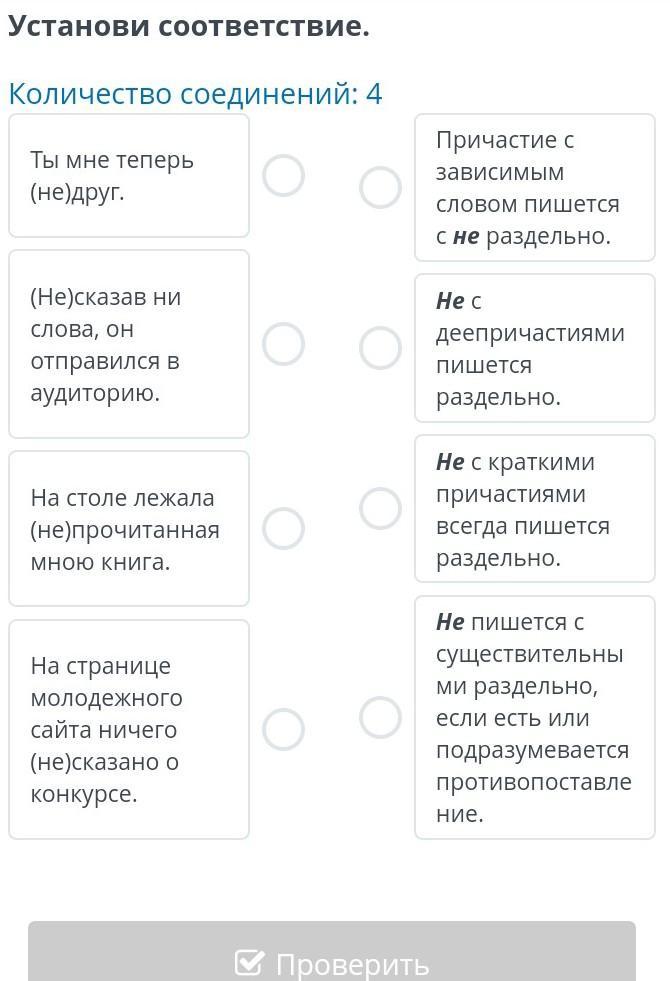Select connector circle for 'Не пишется с существительными'
Image resolution: width=670 pixels, height=981 pixels.
380,716
